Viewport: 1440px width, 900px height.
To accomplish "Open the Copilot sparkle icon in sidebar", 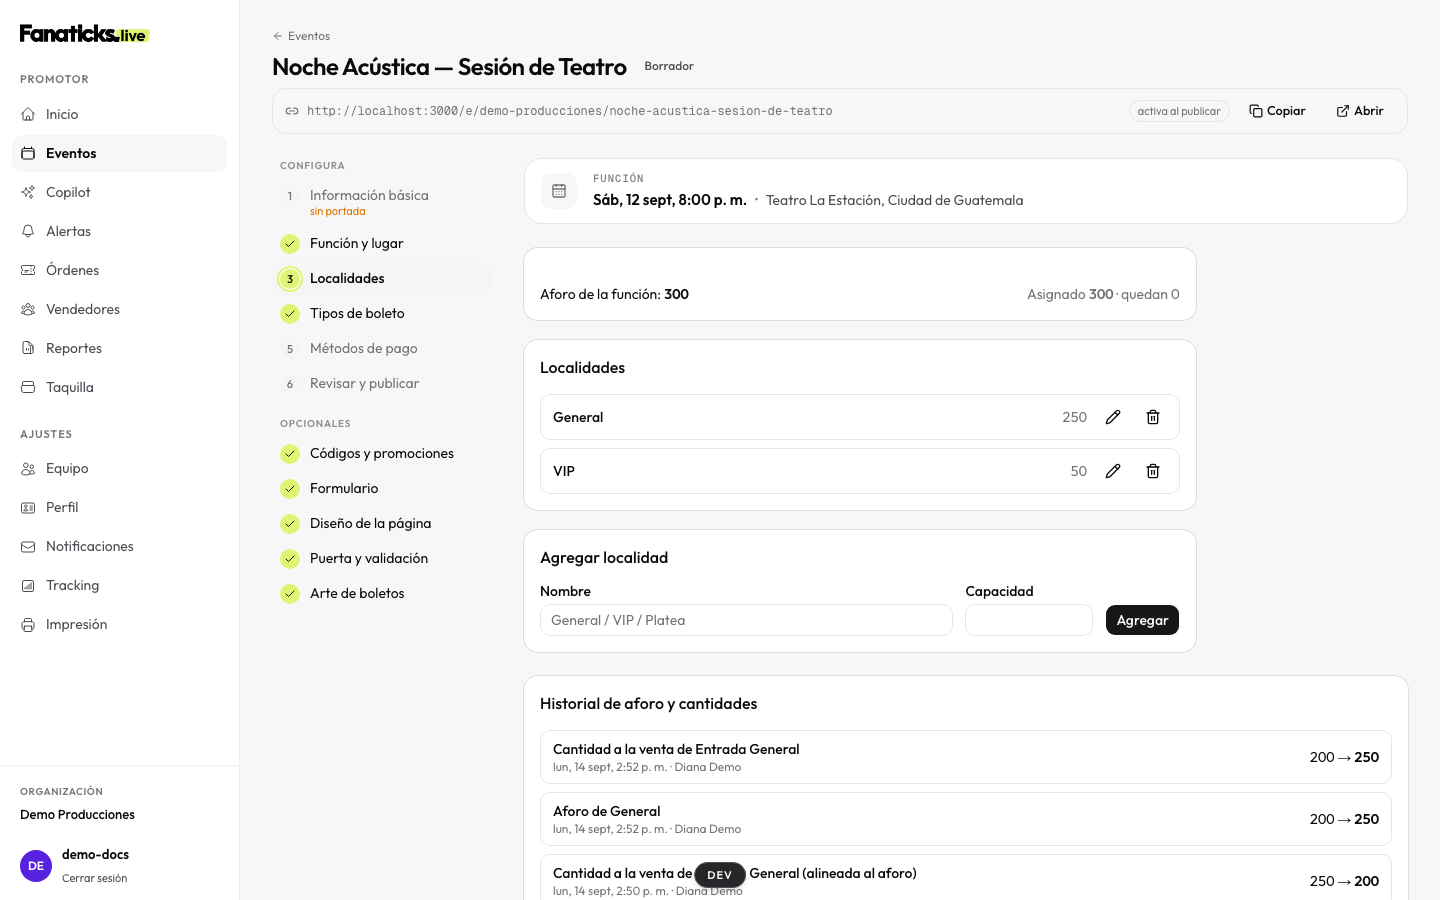I will click(28, 192).
